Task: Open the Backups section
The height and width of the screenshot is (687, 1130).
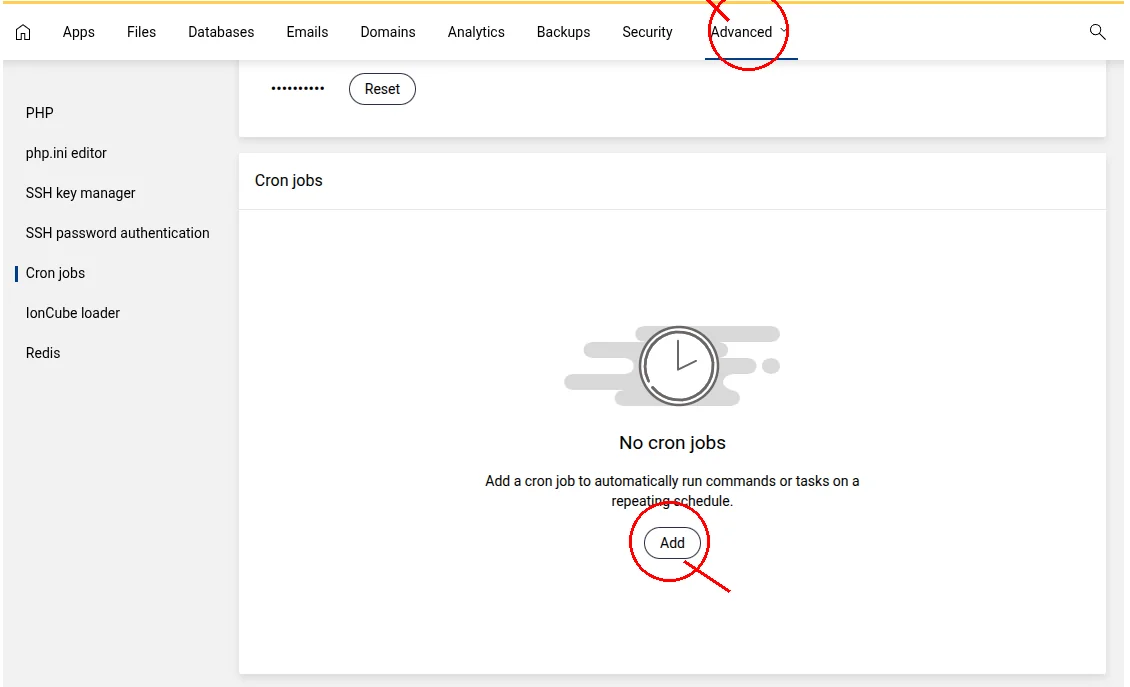Action: pyautogui.click(x=564, y=32)
